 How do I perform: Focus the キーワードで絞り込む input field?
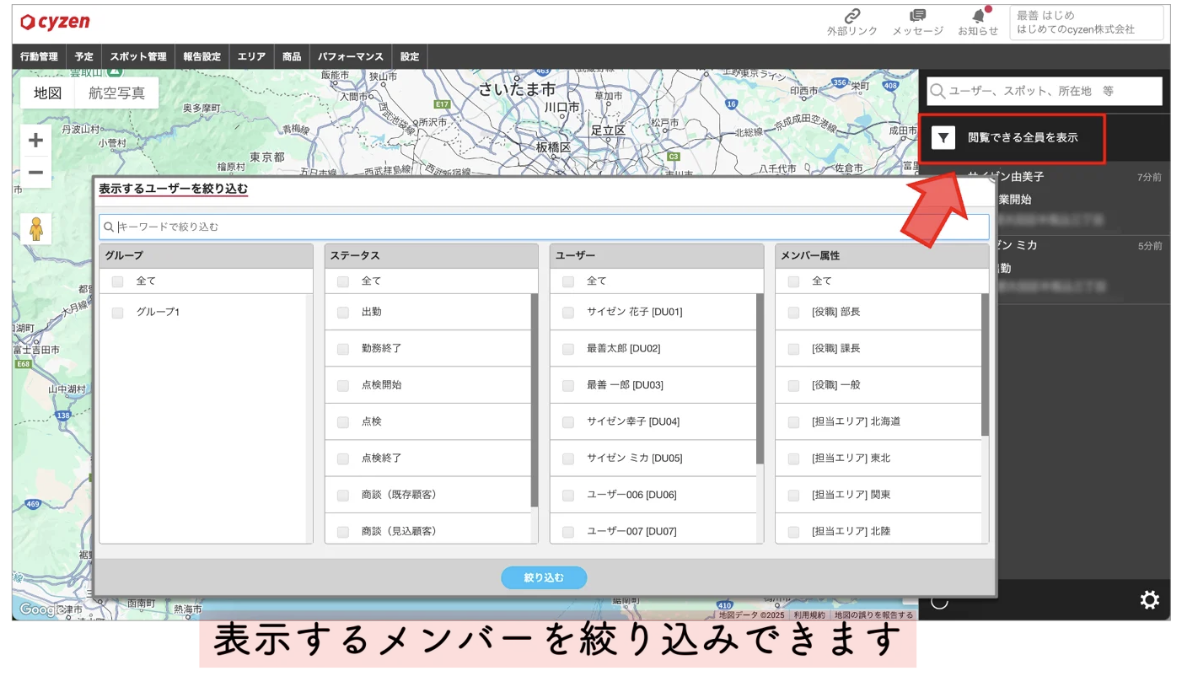(x=544, y=227)
